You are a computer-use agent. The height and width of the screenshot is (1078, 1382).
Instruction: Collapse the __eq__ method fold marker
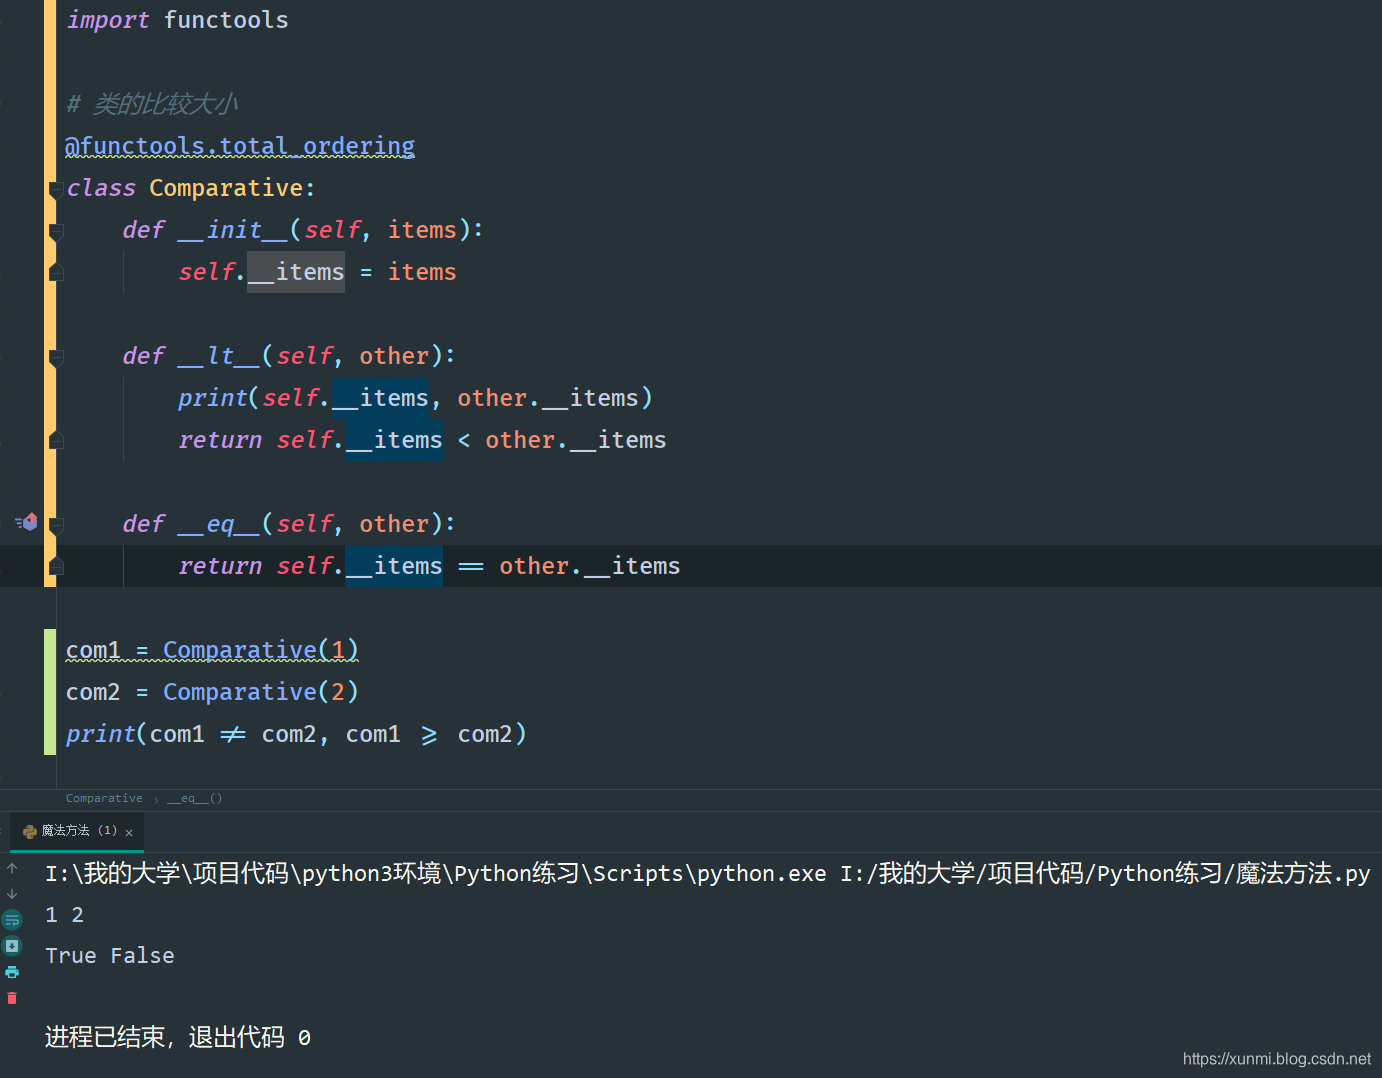click(56, 525)
